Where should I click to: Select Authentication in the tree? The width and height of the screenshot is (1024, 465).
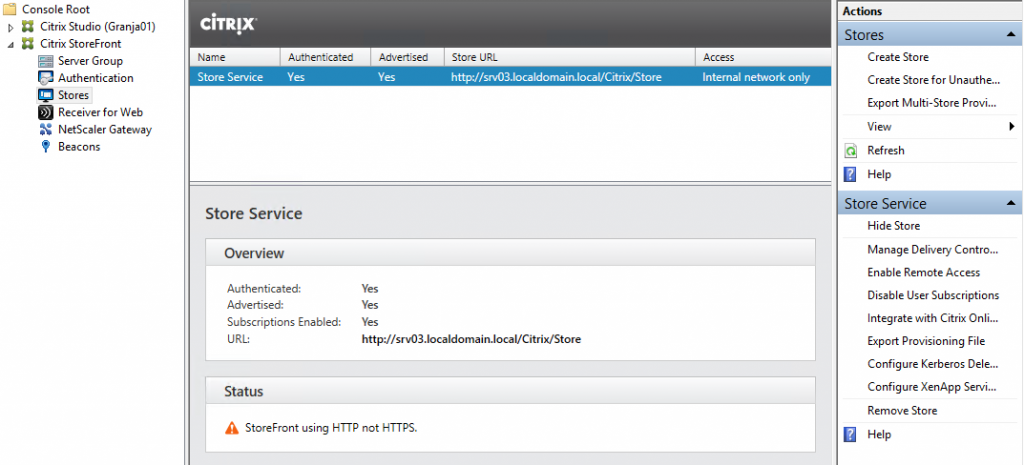[x=95, y=78]
